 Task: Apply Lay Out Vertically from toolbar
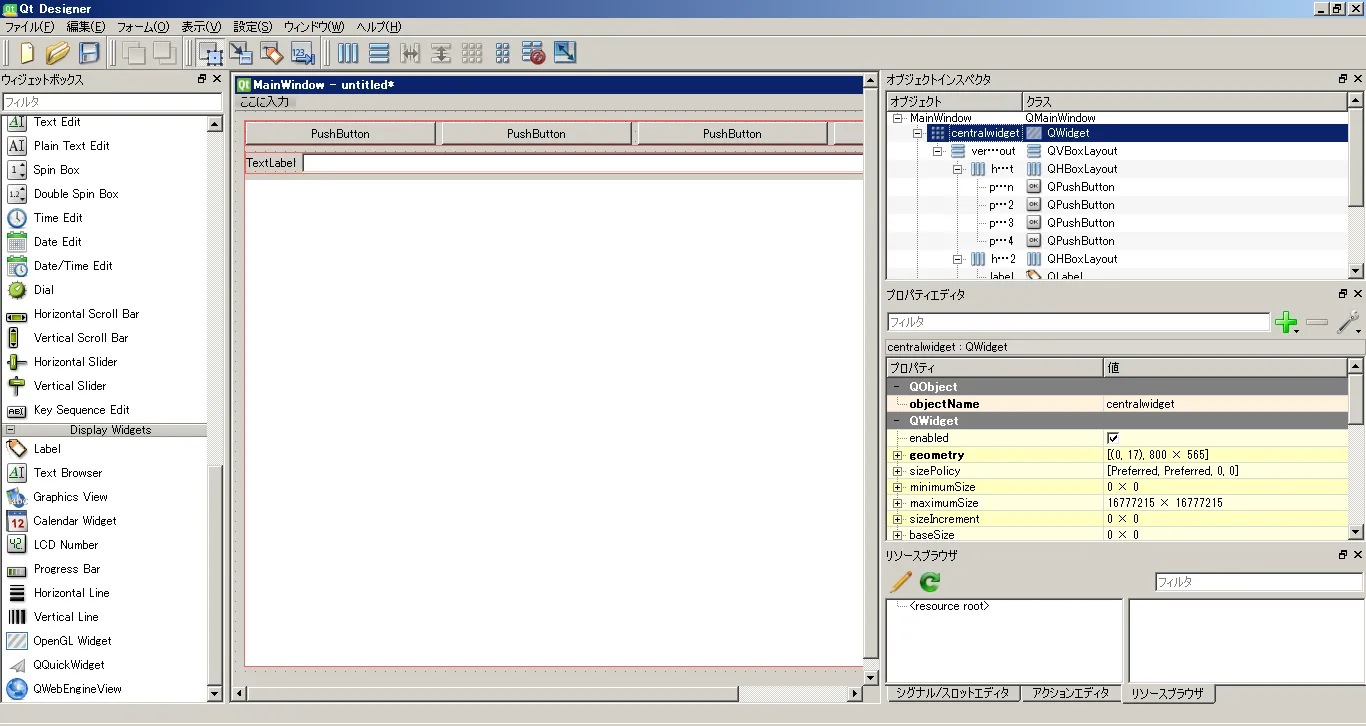[x=379, y=53]
